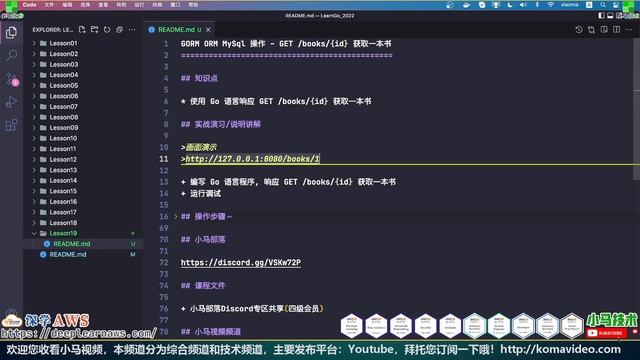This screenshot has width=640, height=360.
Task: Click the history icon in editor toolbar
Action: pos(579,30)
